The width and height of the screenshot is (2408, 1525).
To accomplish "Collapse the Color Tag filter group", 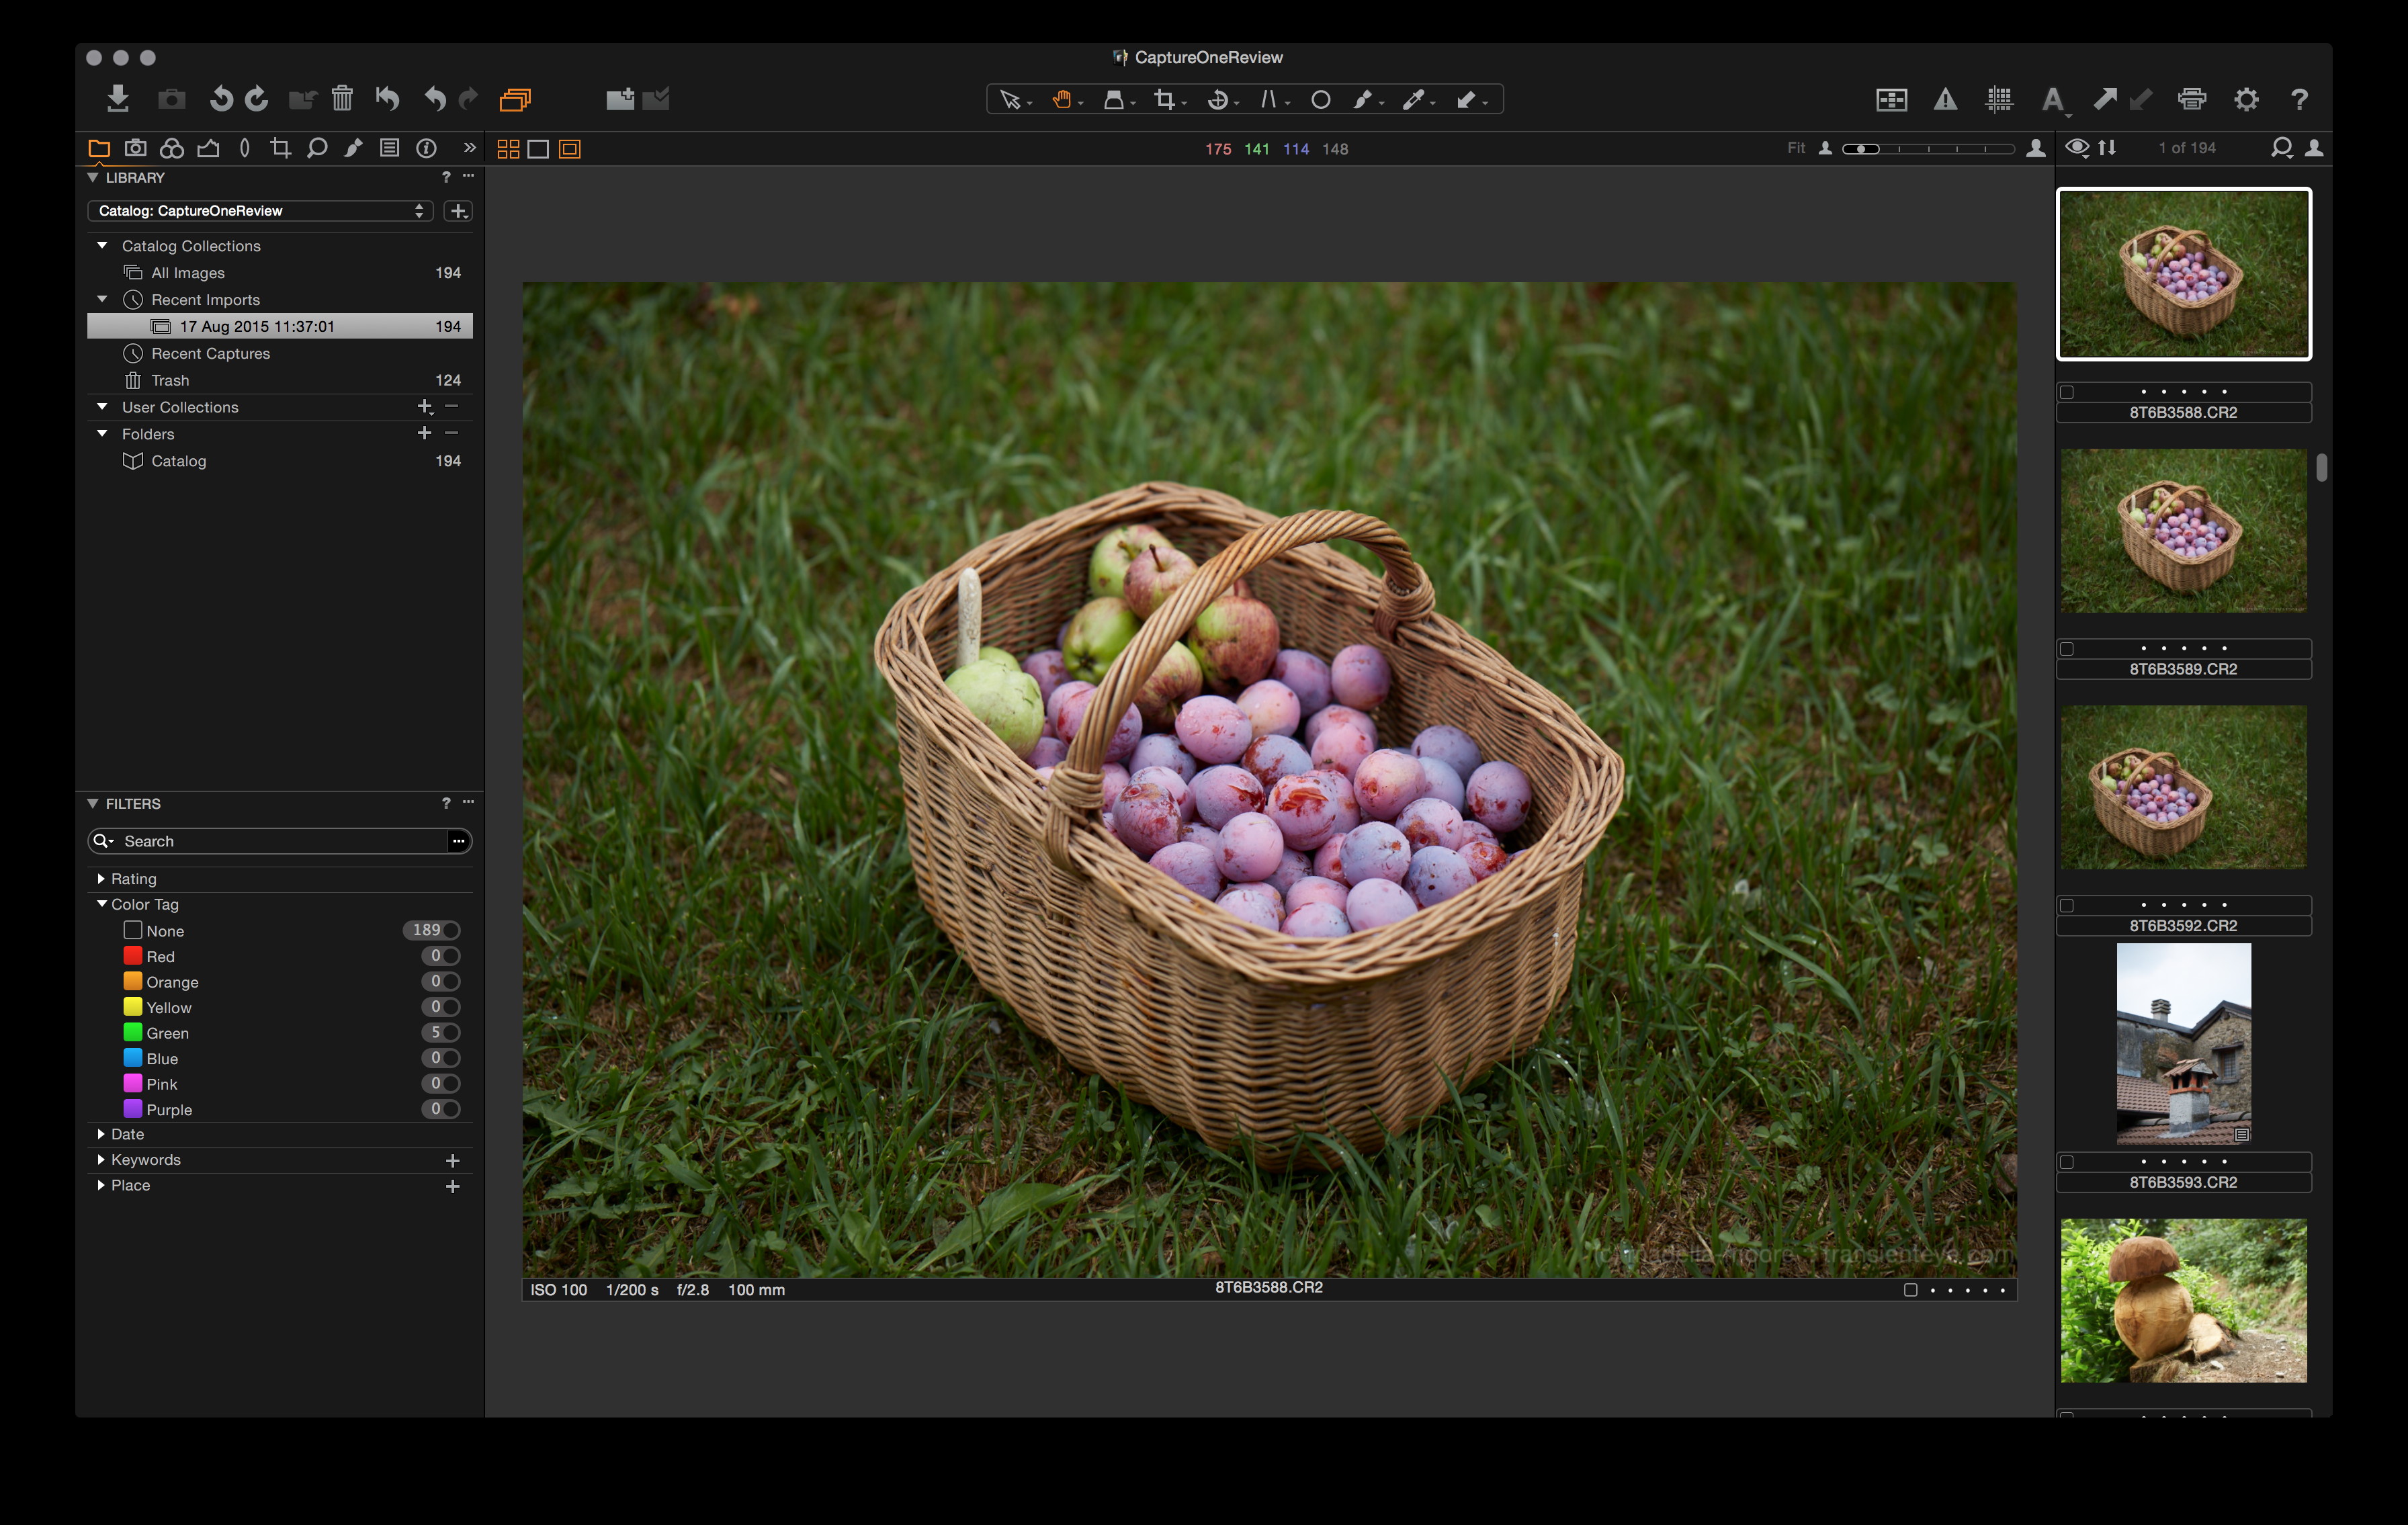I will point(101,904).
